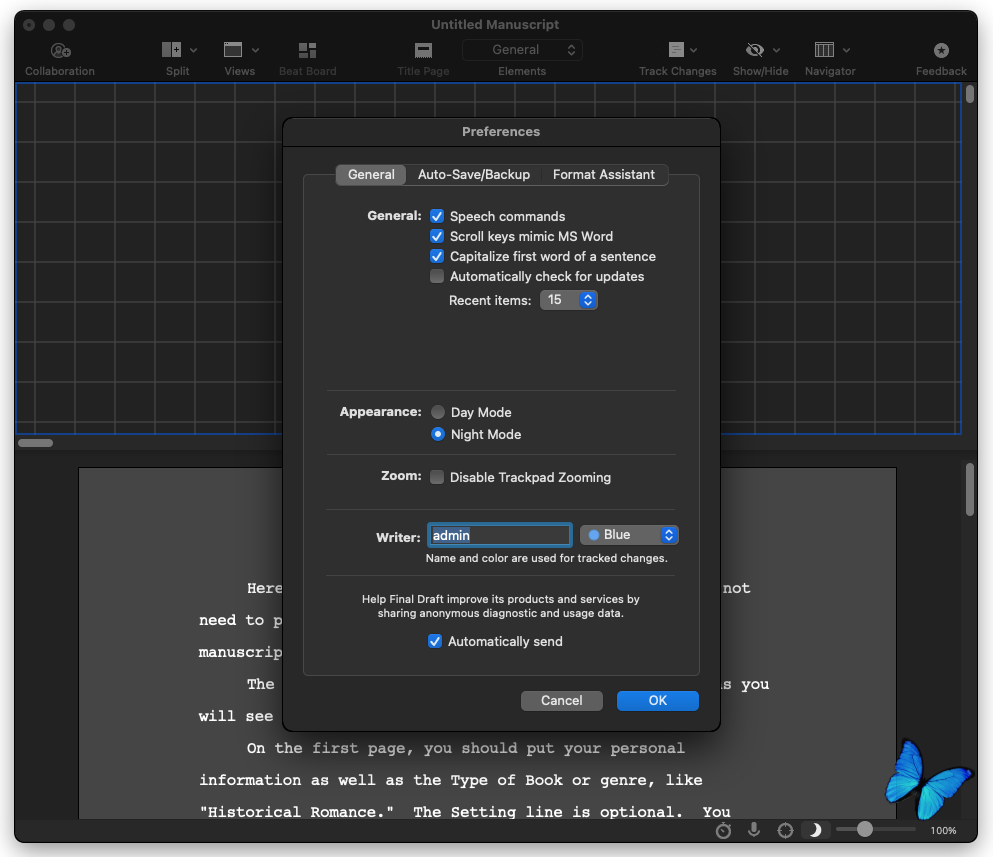Click the Show/Hide eye icon
The width and height of the screenshot is (993, 857).
(755, 49)
